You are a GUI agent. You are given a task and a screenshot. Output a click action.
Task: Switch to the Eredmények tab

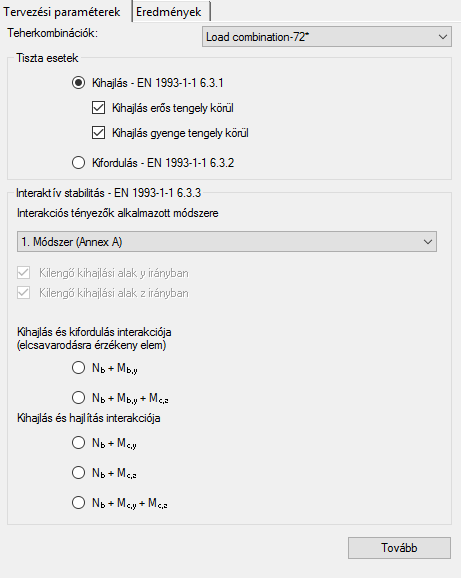coord(171,12)
